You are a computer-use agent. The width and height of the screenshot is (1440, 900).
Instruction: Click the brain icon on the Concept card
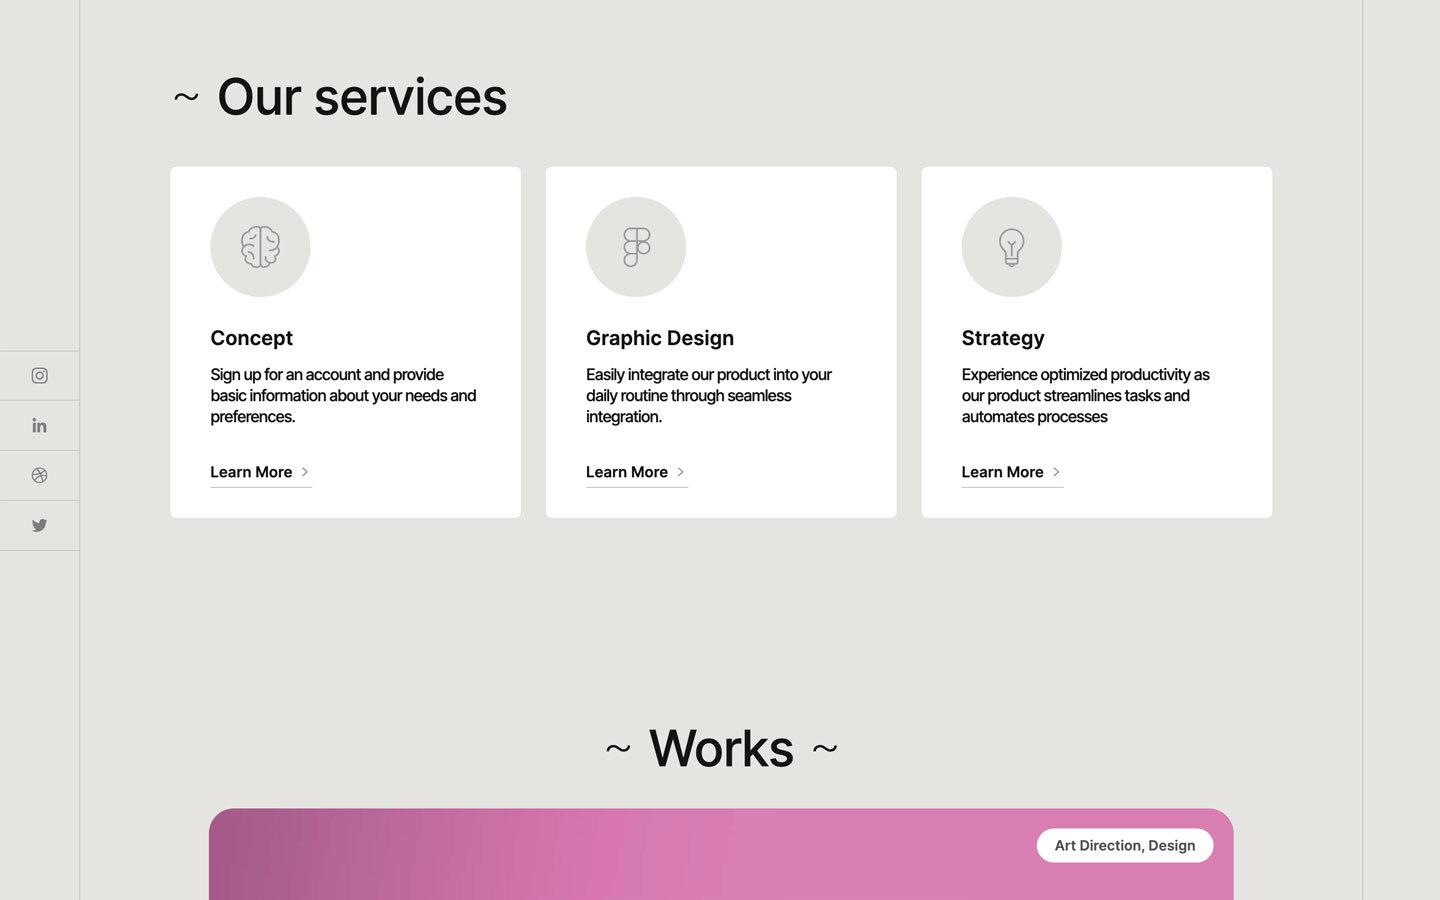260,246
